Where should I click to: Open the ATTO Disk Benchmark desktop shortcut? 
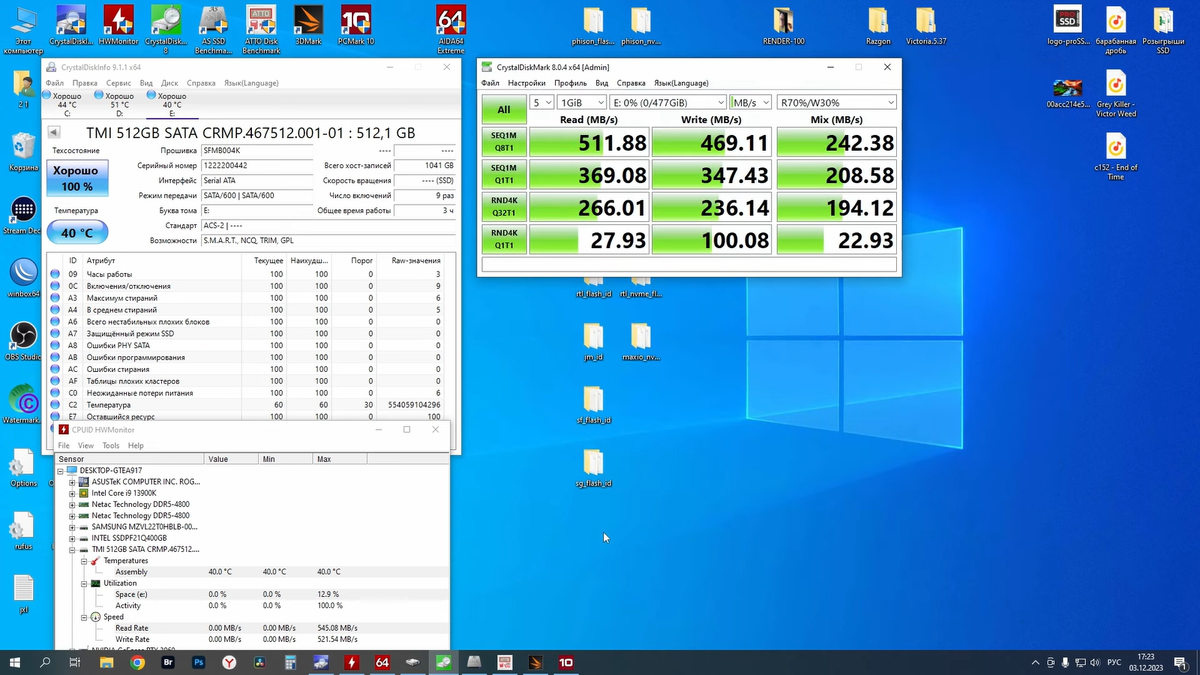[x=261, y=28]
